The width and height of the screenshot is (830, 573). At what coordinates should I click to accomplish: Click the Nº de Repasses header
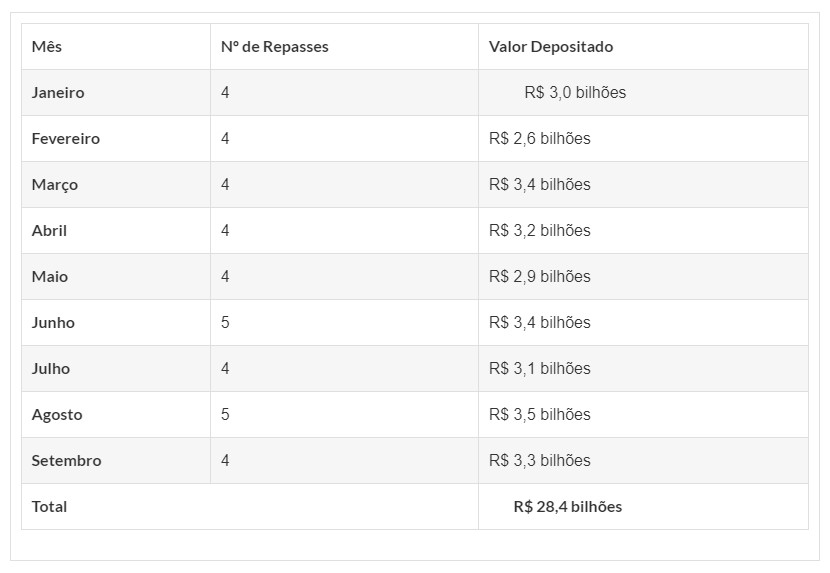point(275,47)
